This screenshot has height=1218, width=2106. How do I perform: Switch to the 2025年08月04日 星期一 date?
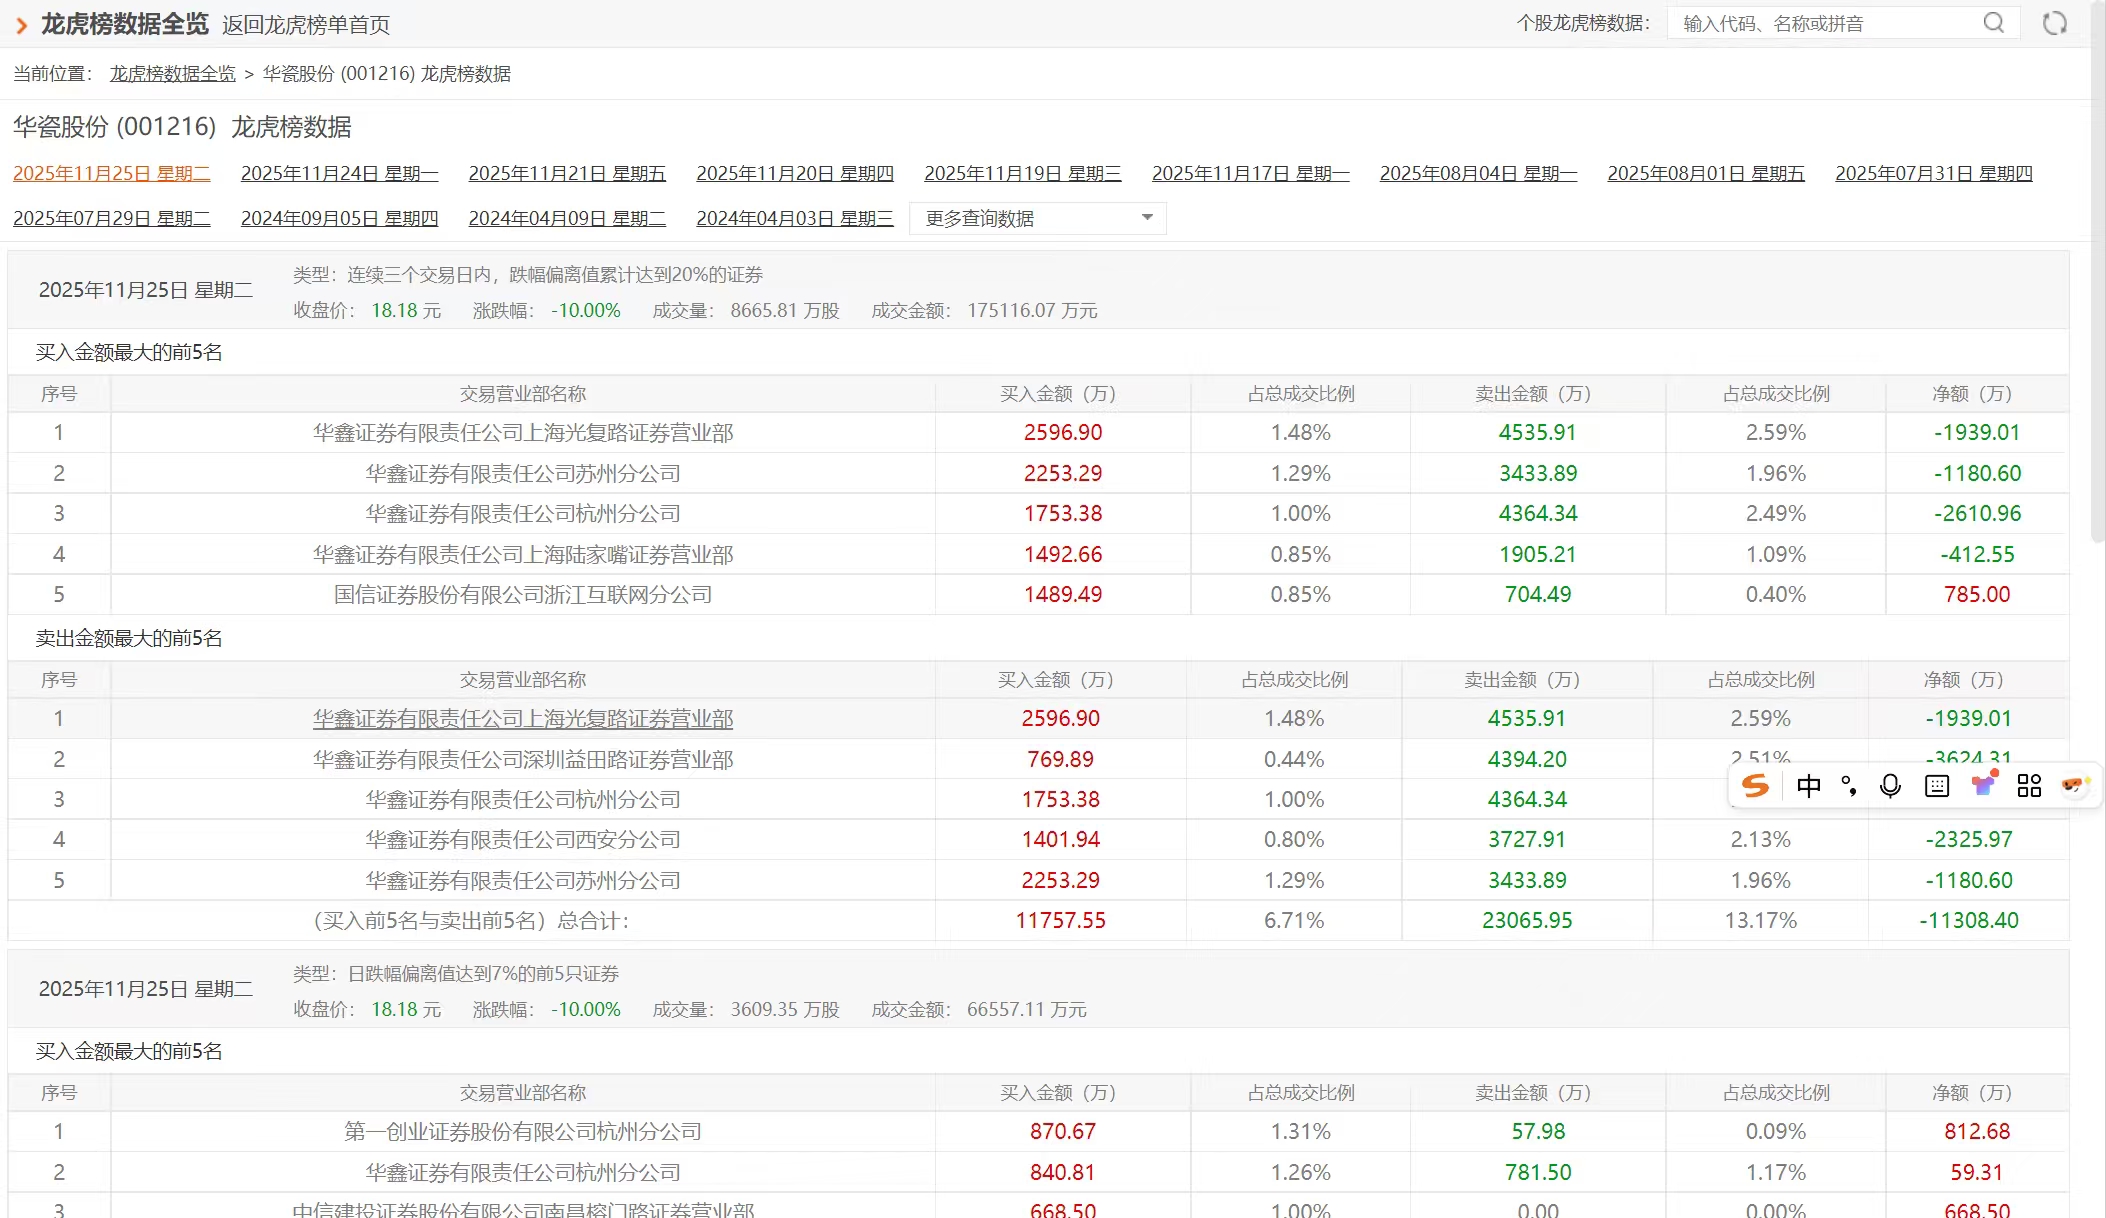click(1478, 174)
